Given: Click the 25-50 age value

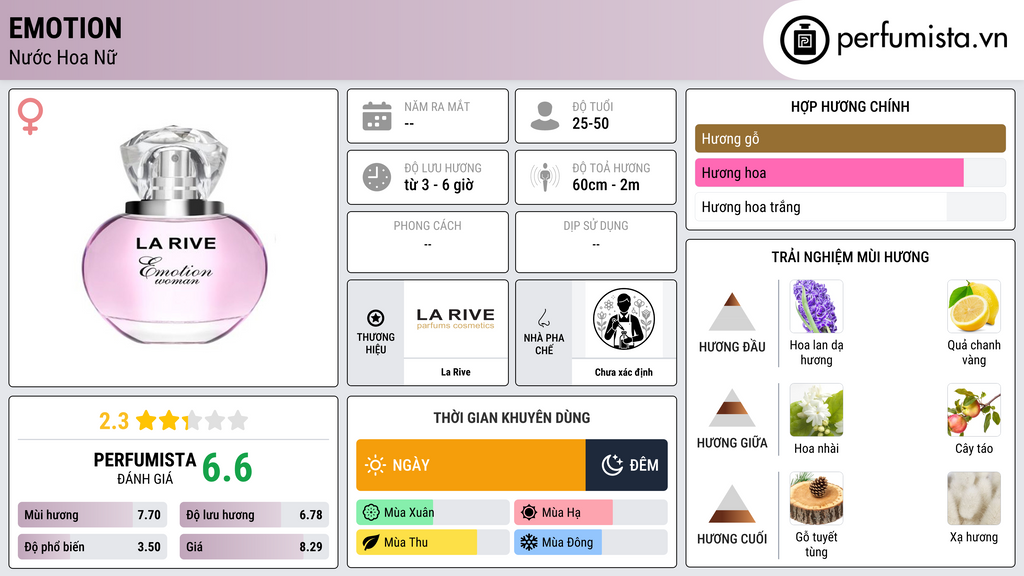Looking at the screenshot, I should click(590, 123).
